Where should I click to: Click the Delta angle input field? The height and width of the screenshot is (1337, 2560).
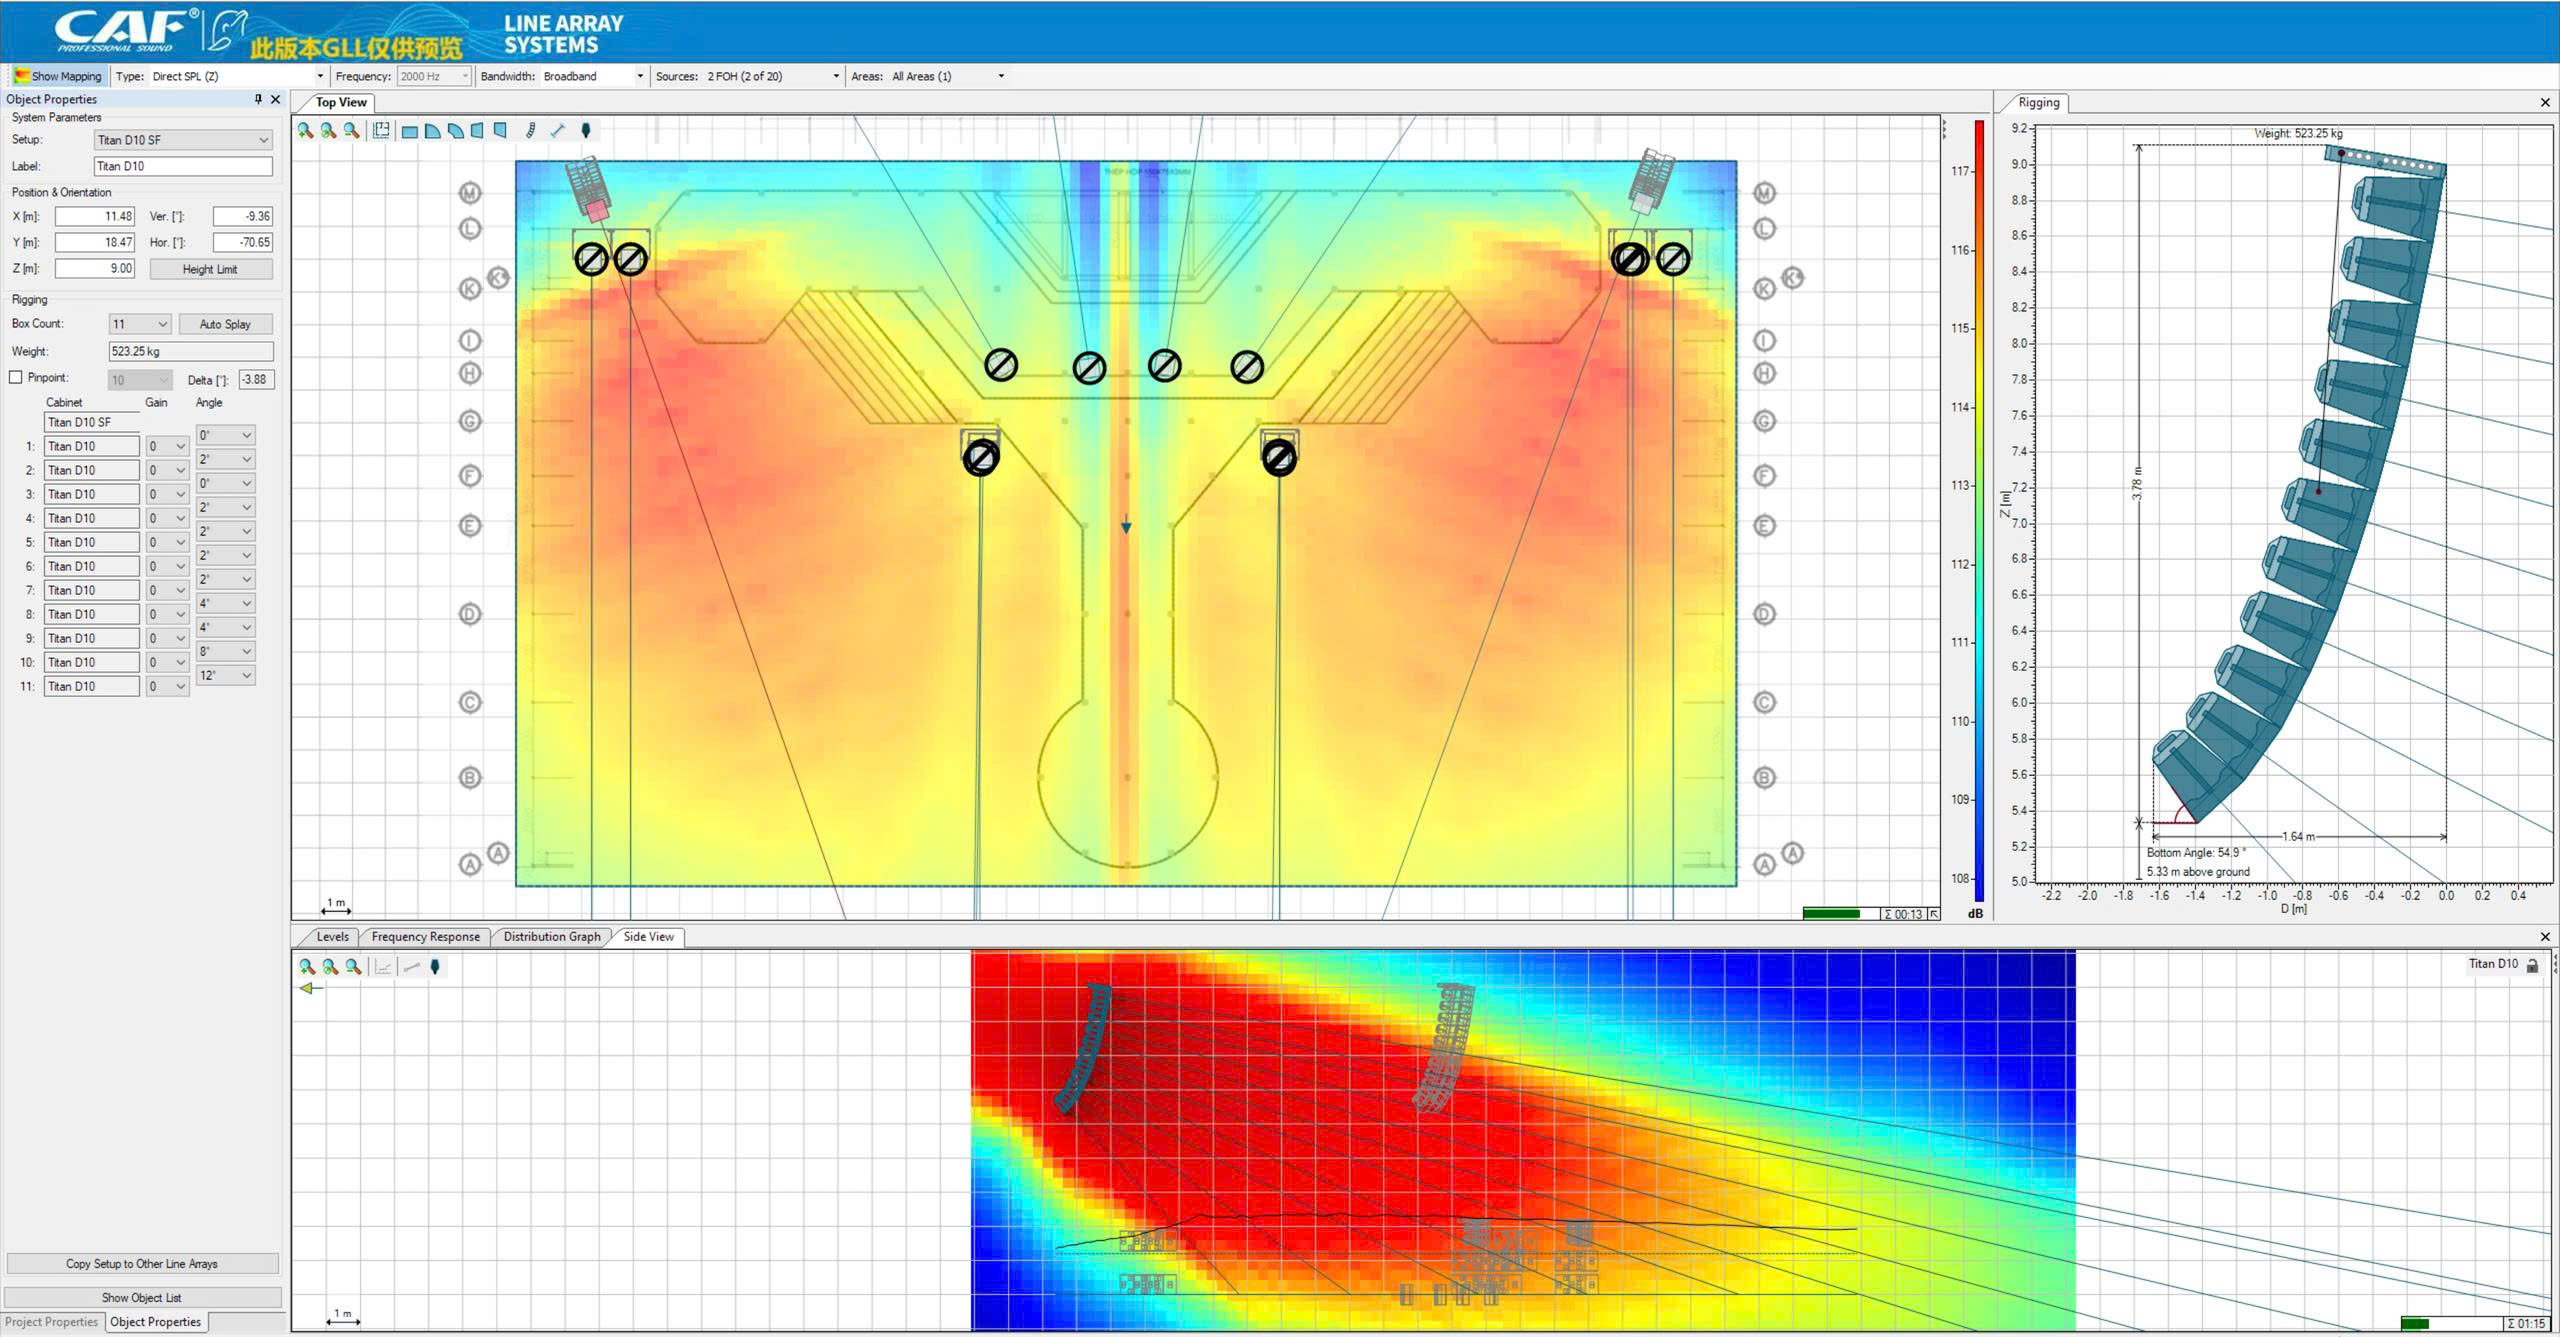(257, 380)
